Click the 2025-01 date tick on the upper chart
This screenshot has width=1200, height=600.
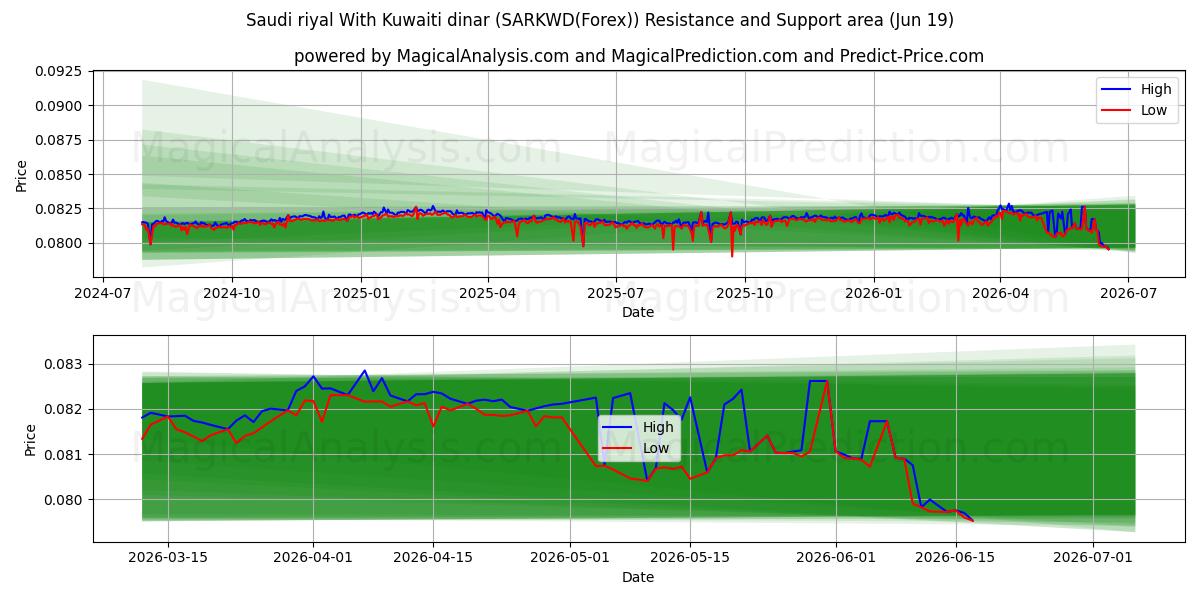tap(360, 293)
